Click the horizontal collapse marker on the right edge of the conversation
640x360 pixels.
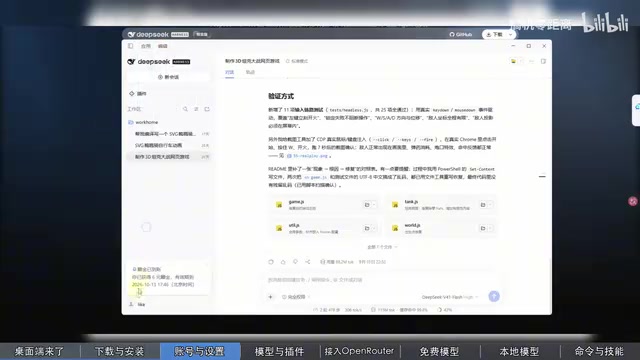click(x=542, y=176)
